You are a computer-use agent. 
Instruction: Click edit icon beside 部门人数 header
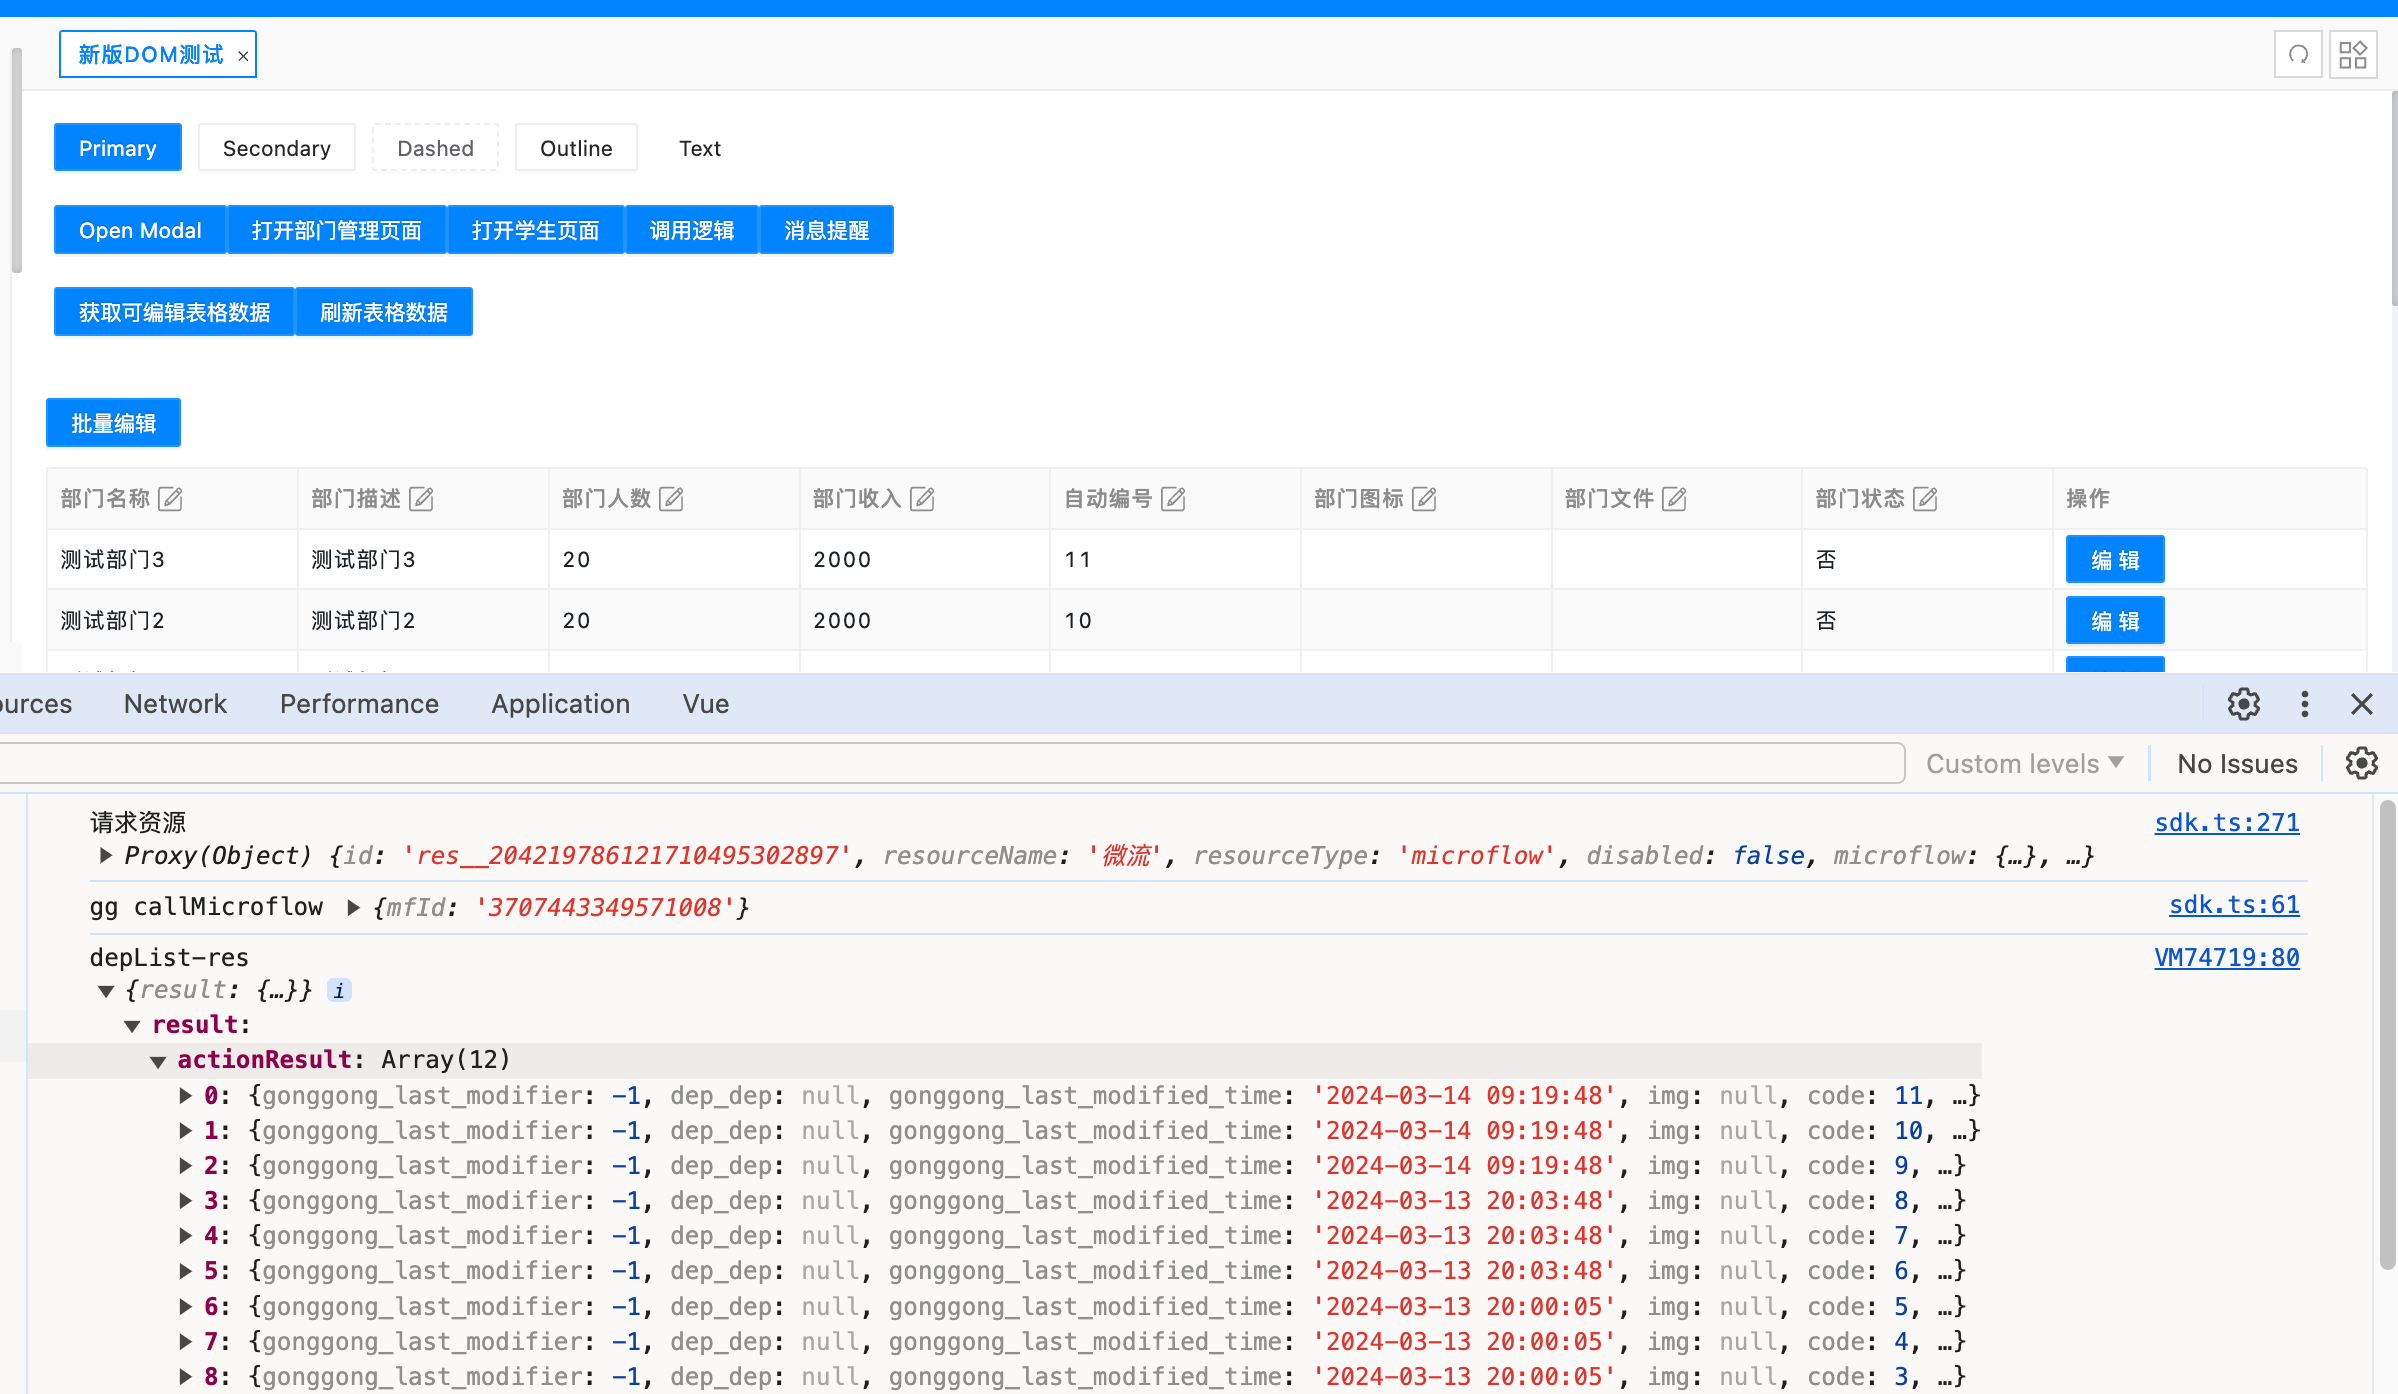click(x=672, y=498)
